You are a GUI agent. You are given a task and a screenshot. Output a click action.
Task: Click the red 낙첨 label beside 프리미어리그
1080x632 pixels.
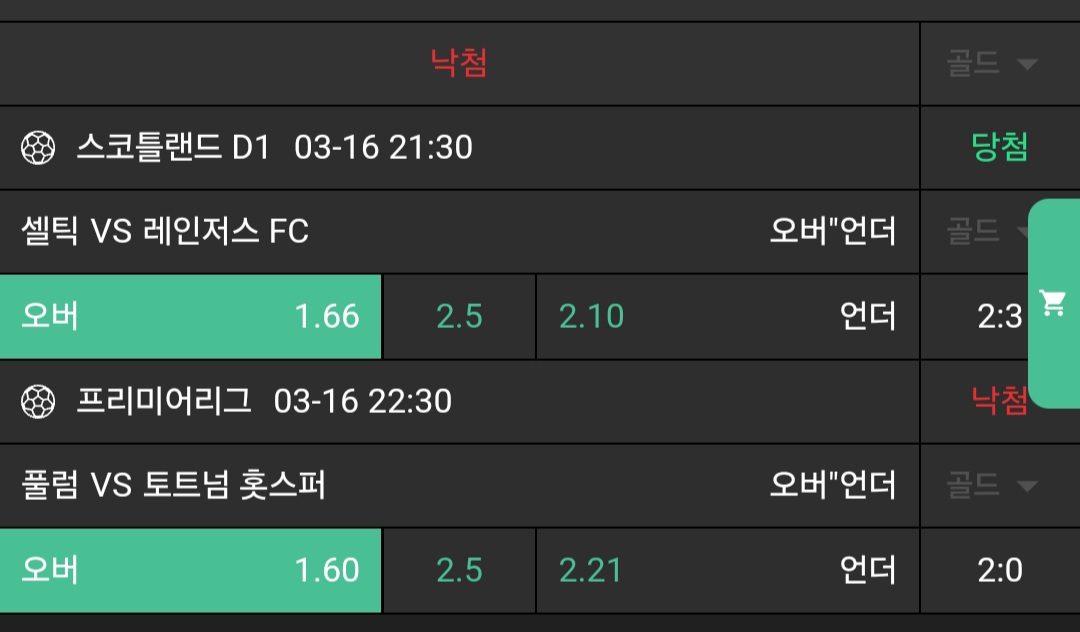coord(1000,401)
